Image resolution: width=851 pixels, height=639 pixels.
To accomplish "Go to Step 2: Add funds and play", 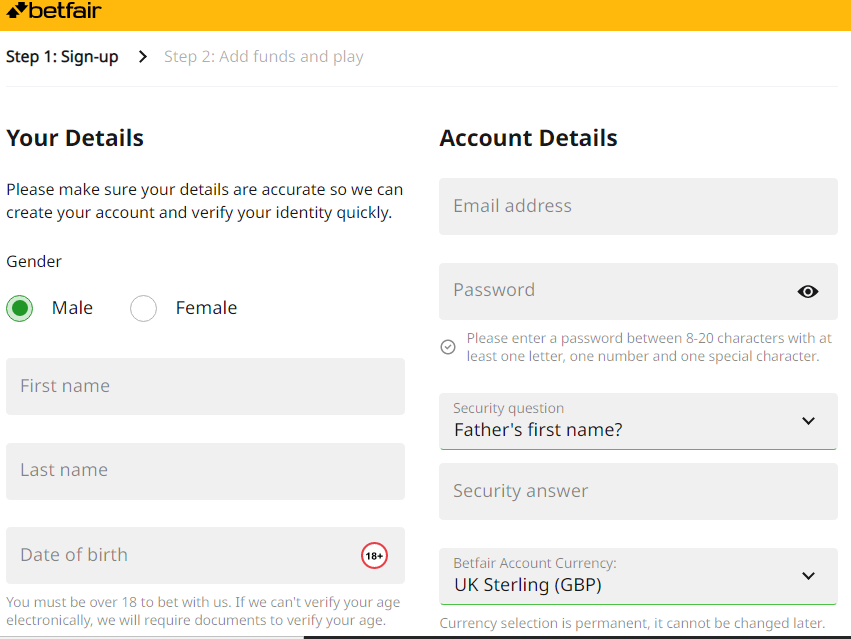I will [264, 56].
